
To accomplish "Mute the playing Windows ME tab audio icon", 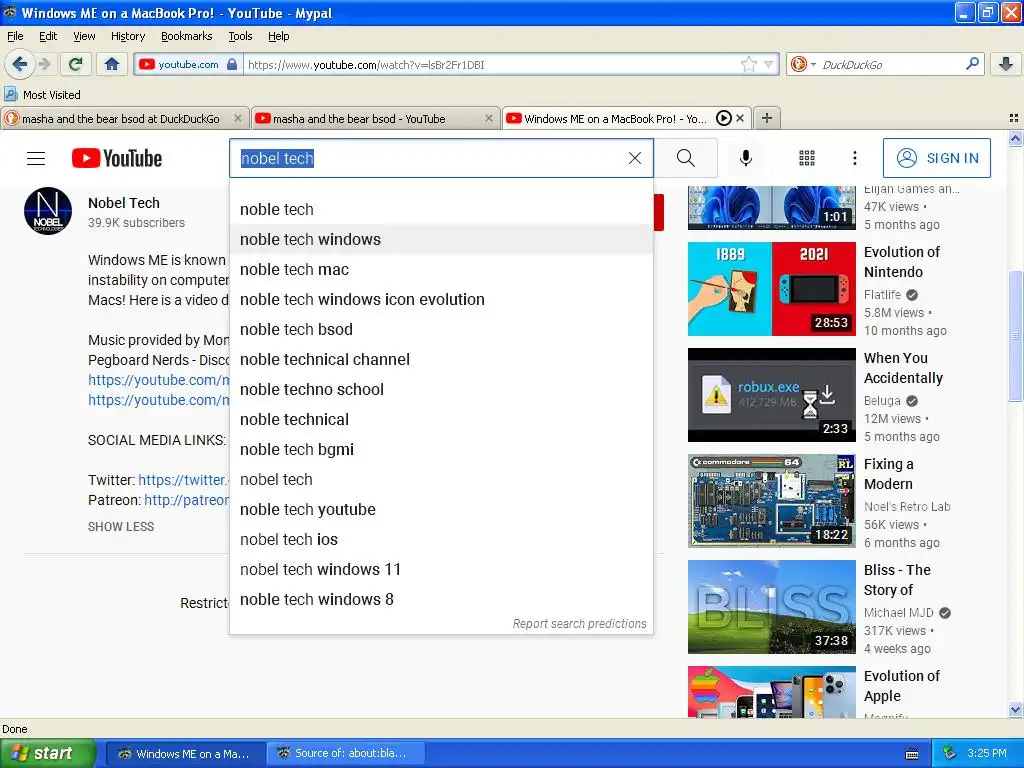I will (723, 118).
